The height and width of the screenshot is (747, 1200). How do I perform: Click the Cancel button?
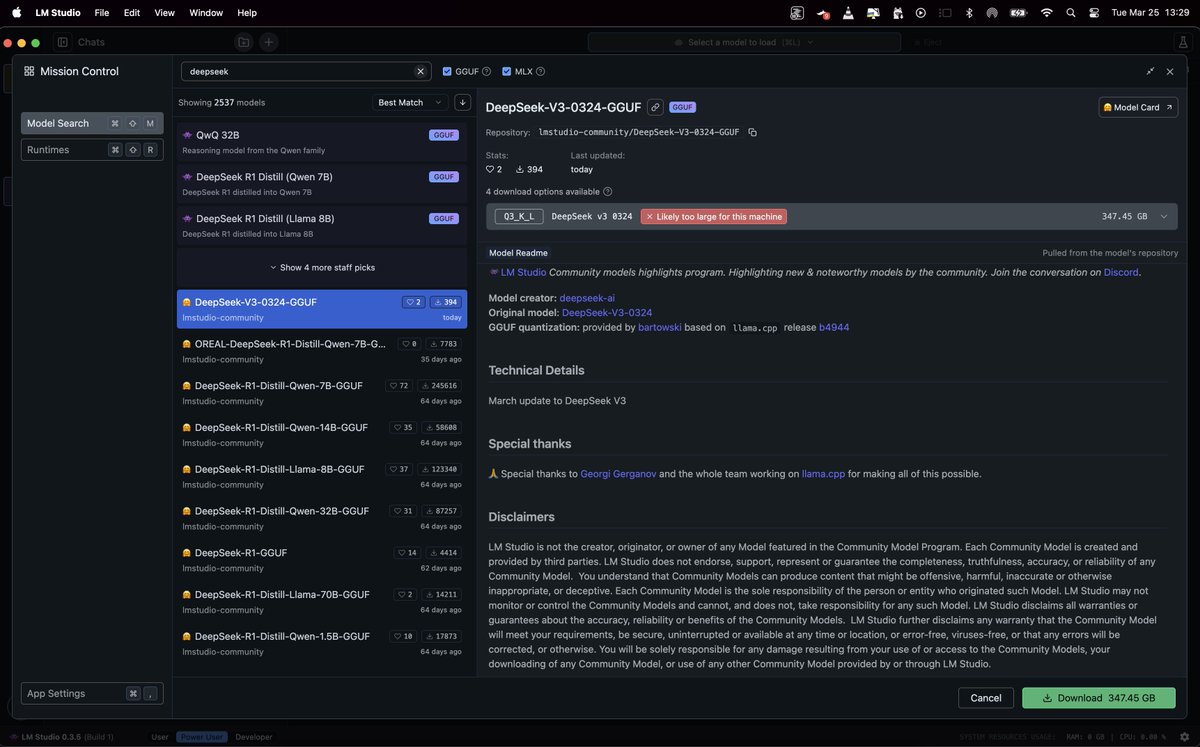[x=986, y=698]
